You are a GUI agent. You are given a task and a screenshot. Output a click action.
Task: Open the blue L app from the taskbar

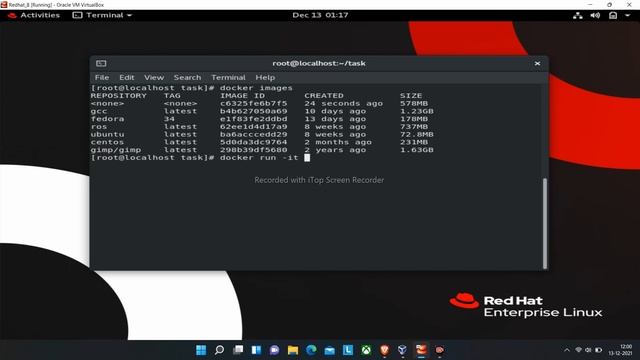point(348,350)
